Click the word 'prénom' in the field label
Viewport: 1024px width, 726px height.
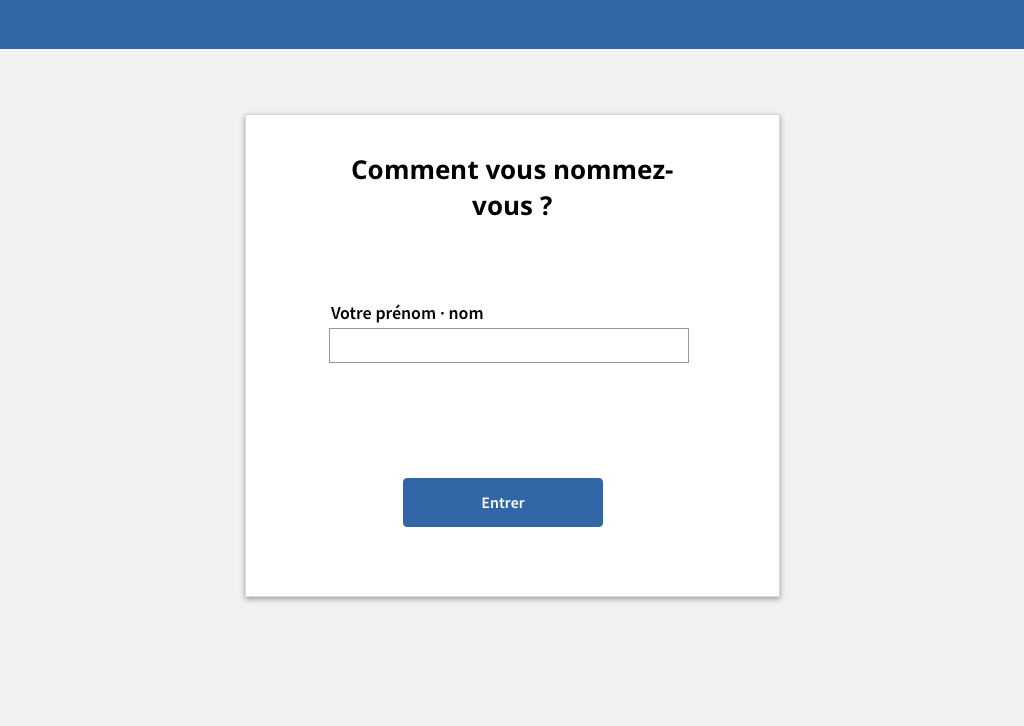click(406, 313)
